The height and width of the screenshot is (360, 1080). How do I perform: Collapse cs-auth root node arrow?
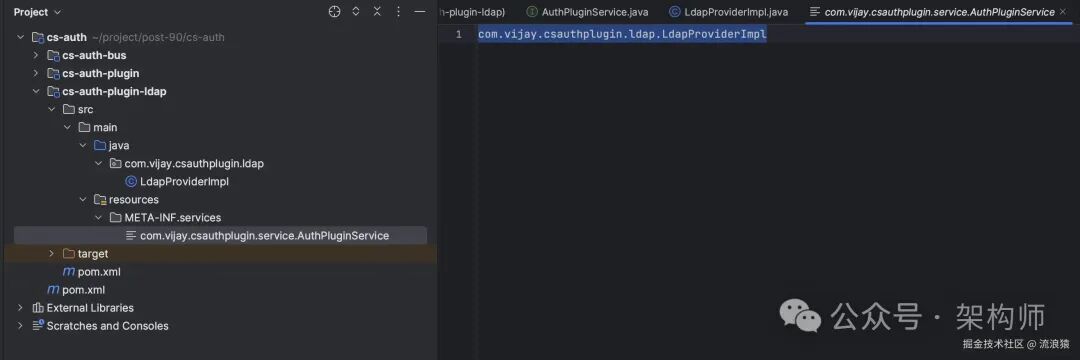[x=20, y=37]
